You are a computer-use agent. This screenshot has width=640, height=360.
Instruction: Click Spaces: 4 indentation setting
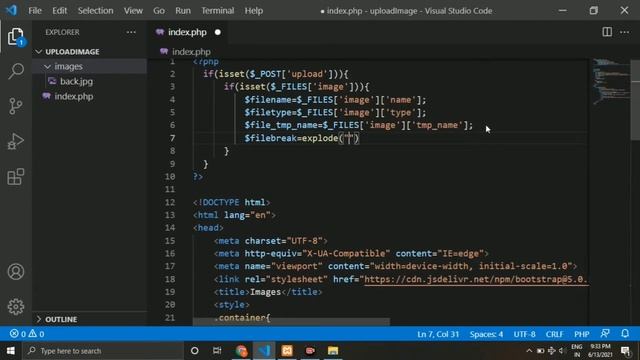click(486, 334)
